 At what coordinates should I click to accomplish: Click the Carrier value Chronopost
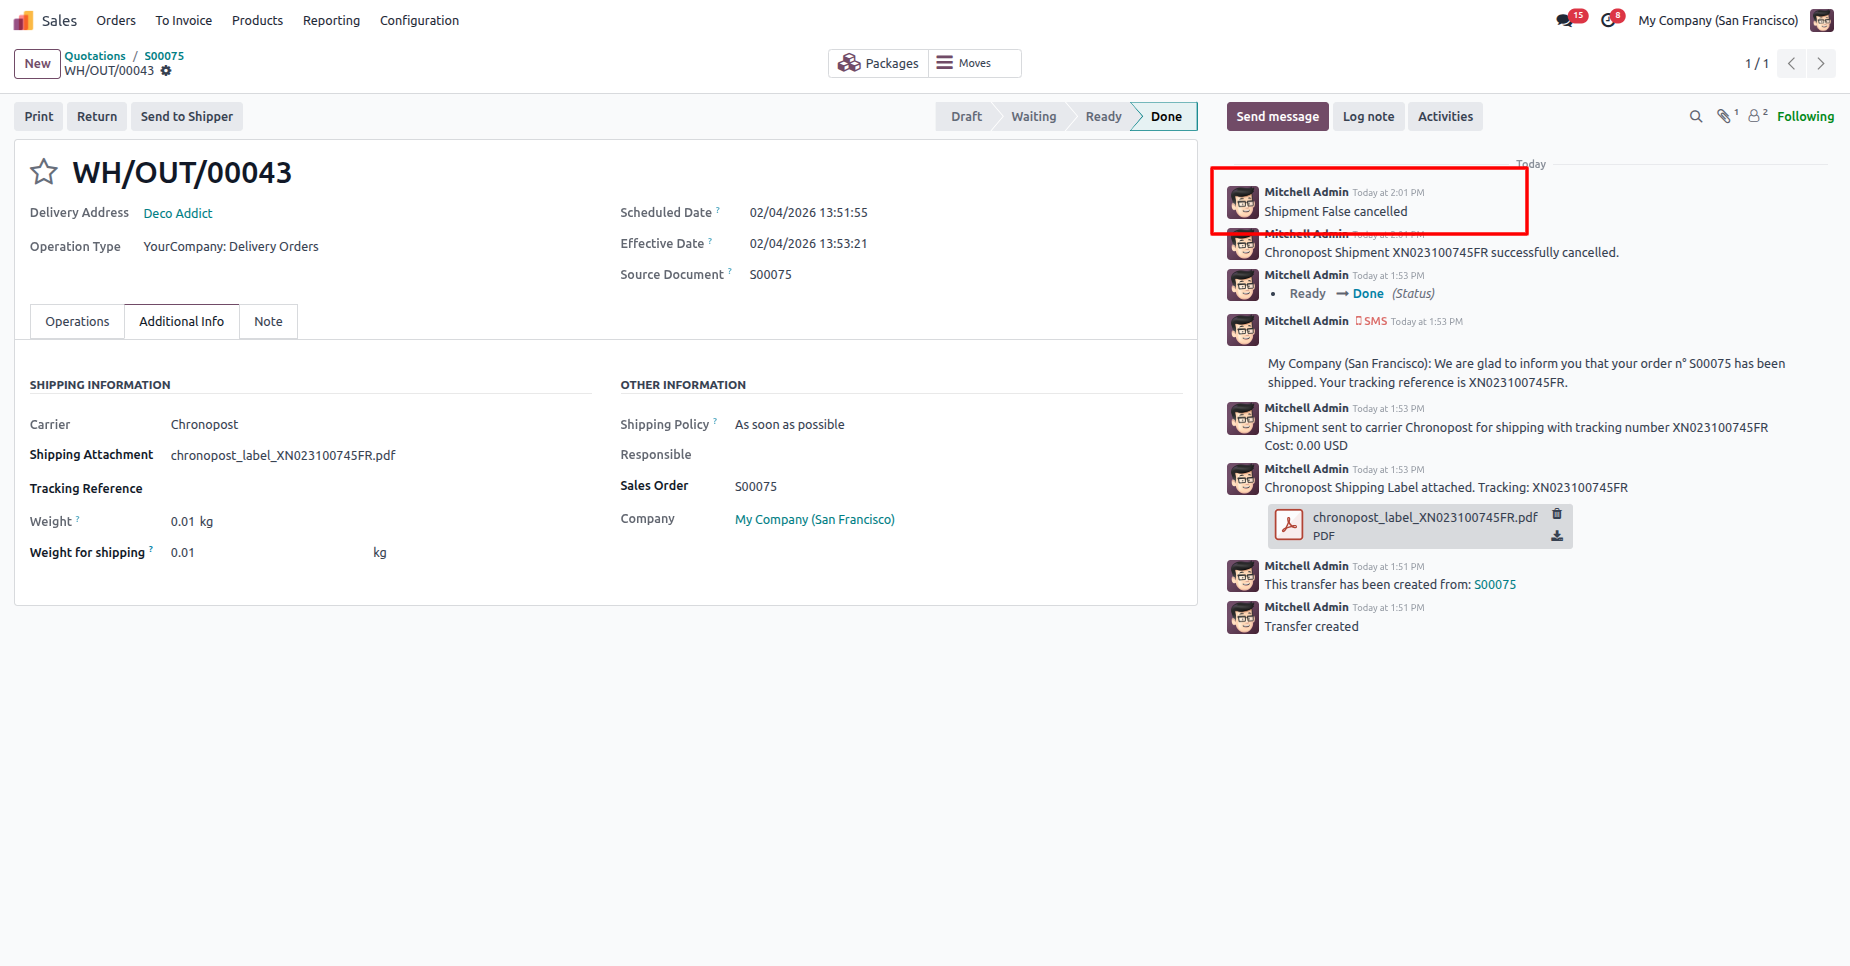(x=204, y=425)
